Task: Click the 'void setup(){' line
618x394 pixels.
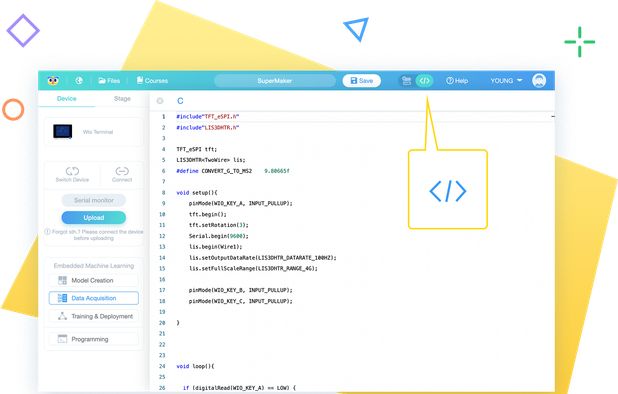Action: tap(197, 193)
